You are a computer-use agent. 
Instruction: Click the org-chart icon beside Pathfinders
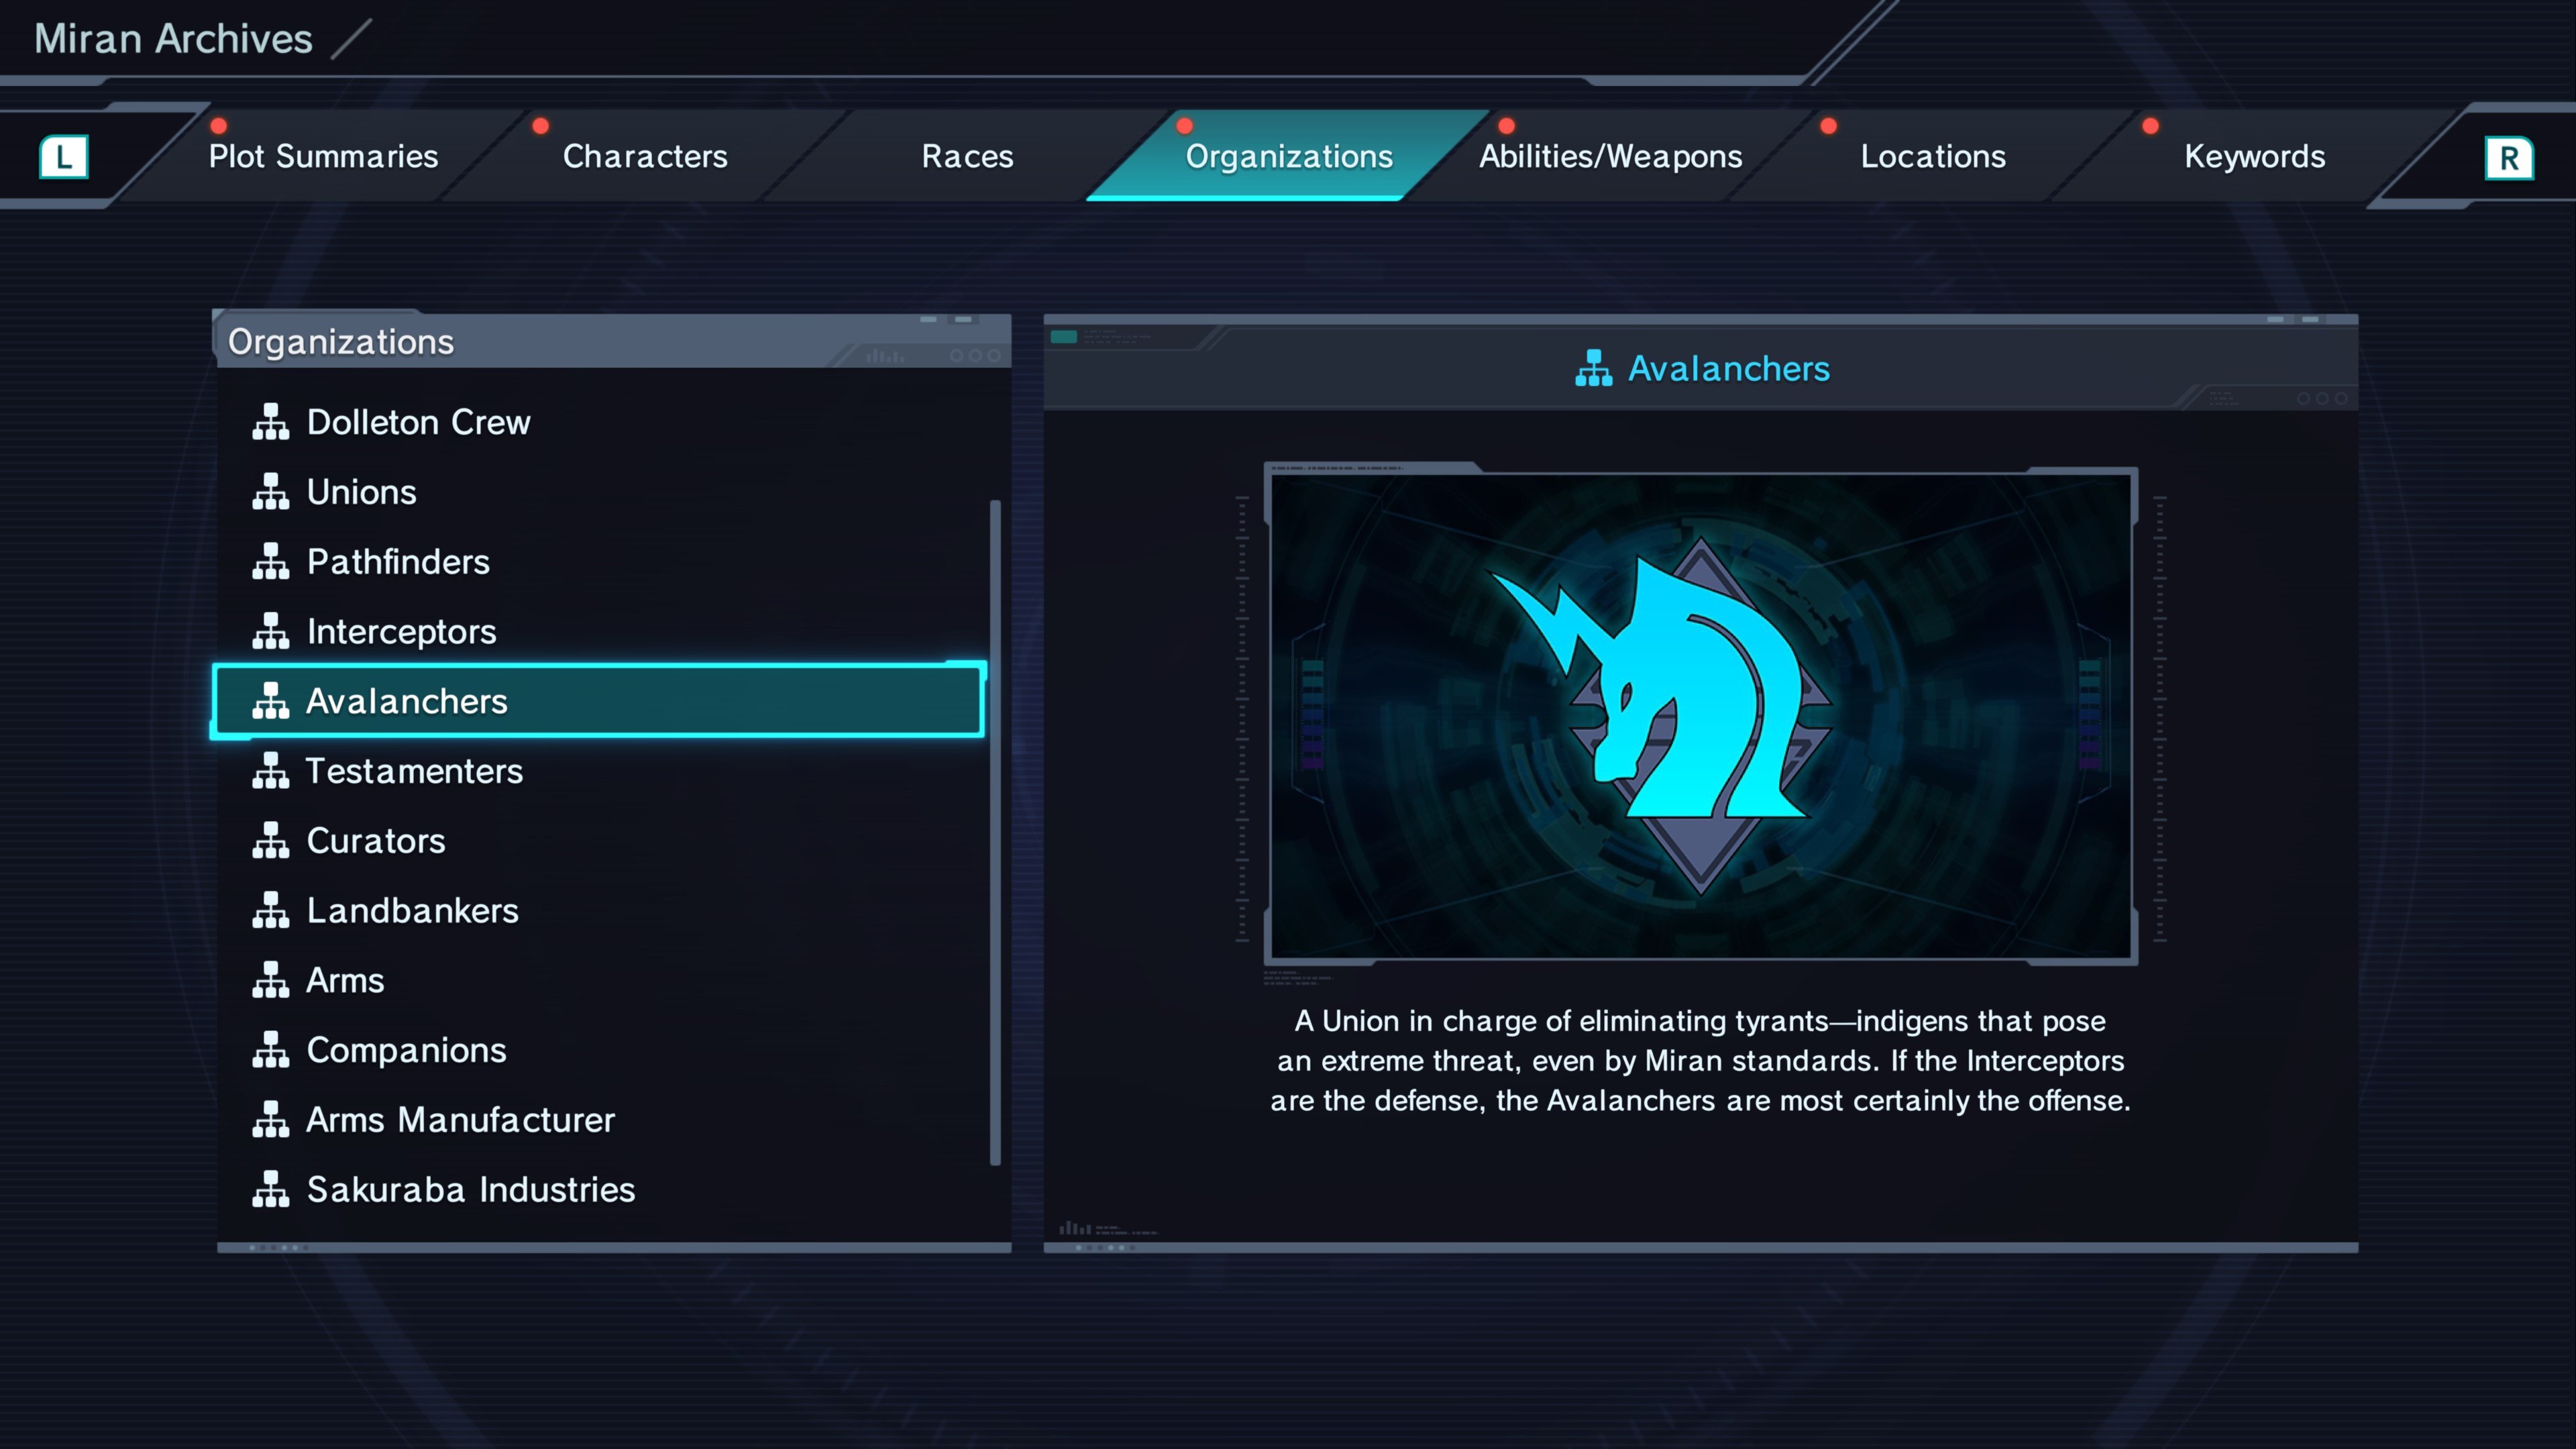[270, 562]
